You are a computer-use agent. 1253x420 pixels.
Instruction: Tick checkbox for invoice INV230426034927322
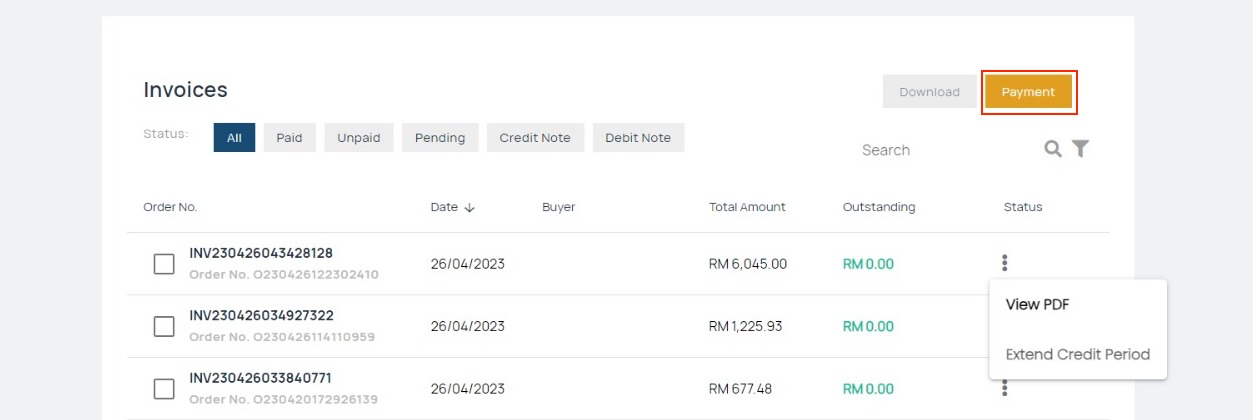(164, 326)
